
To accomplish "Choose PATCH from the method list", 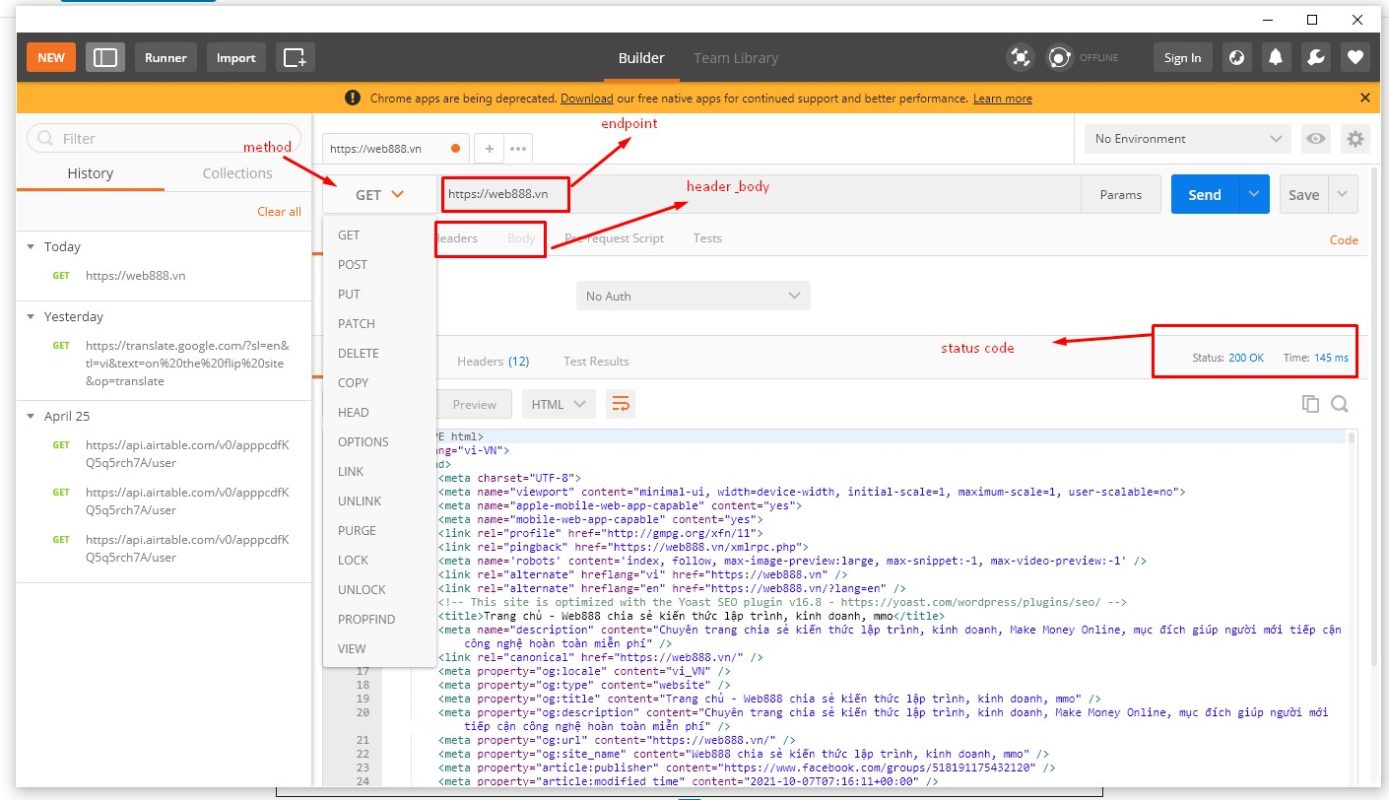I will 379,323.
